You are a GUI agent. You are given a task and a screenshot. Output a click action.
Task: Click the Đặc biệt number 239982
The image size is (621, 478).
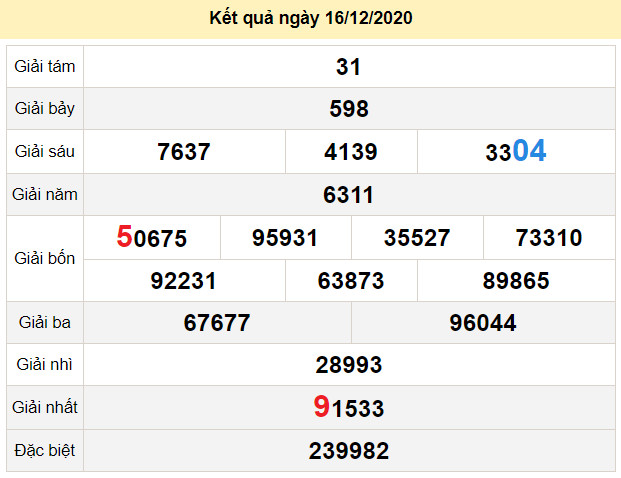[x=349, y=451]
